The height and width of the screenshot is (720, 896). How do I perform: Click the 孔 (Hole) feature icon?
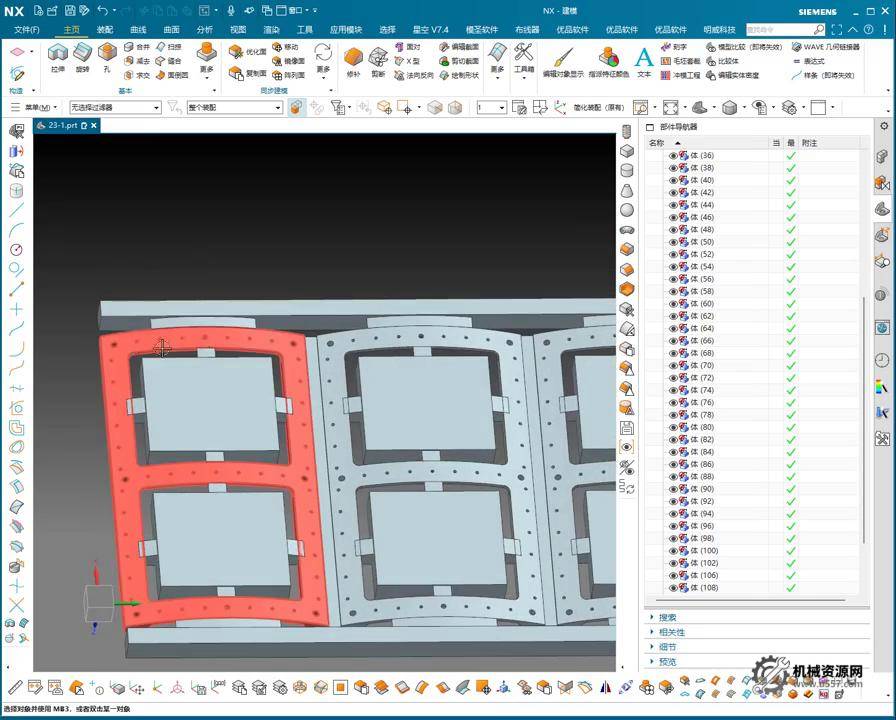(x=107, y=55)
